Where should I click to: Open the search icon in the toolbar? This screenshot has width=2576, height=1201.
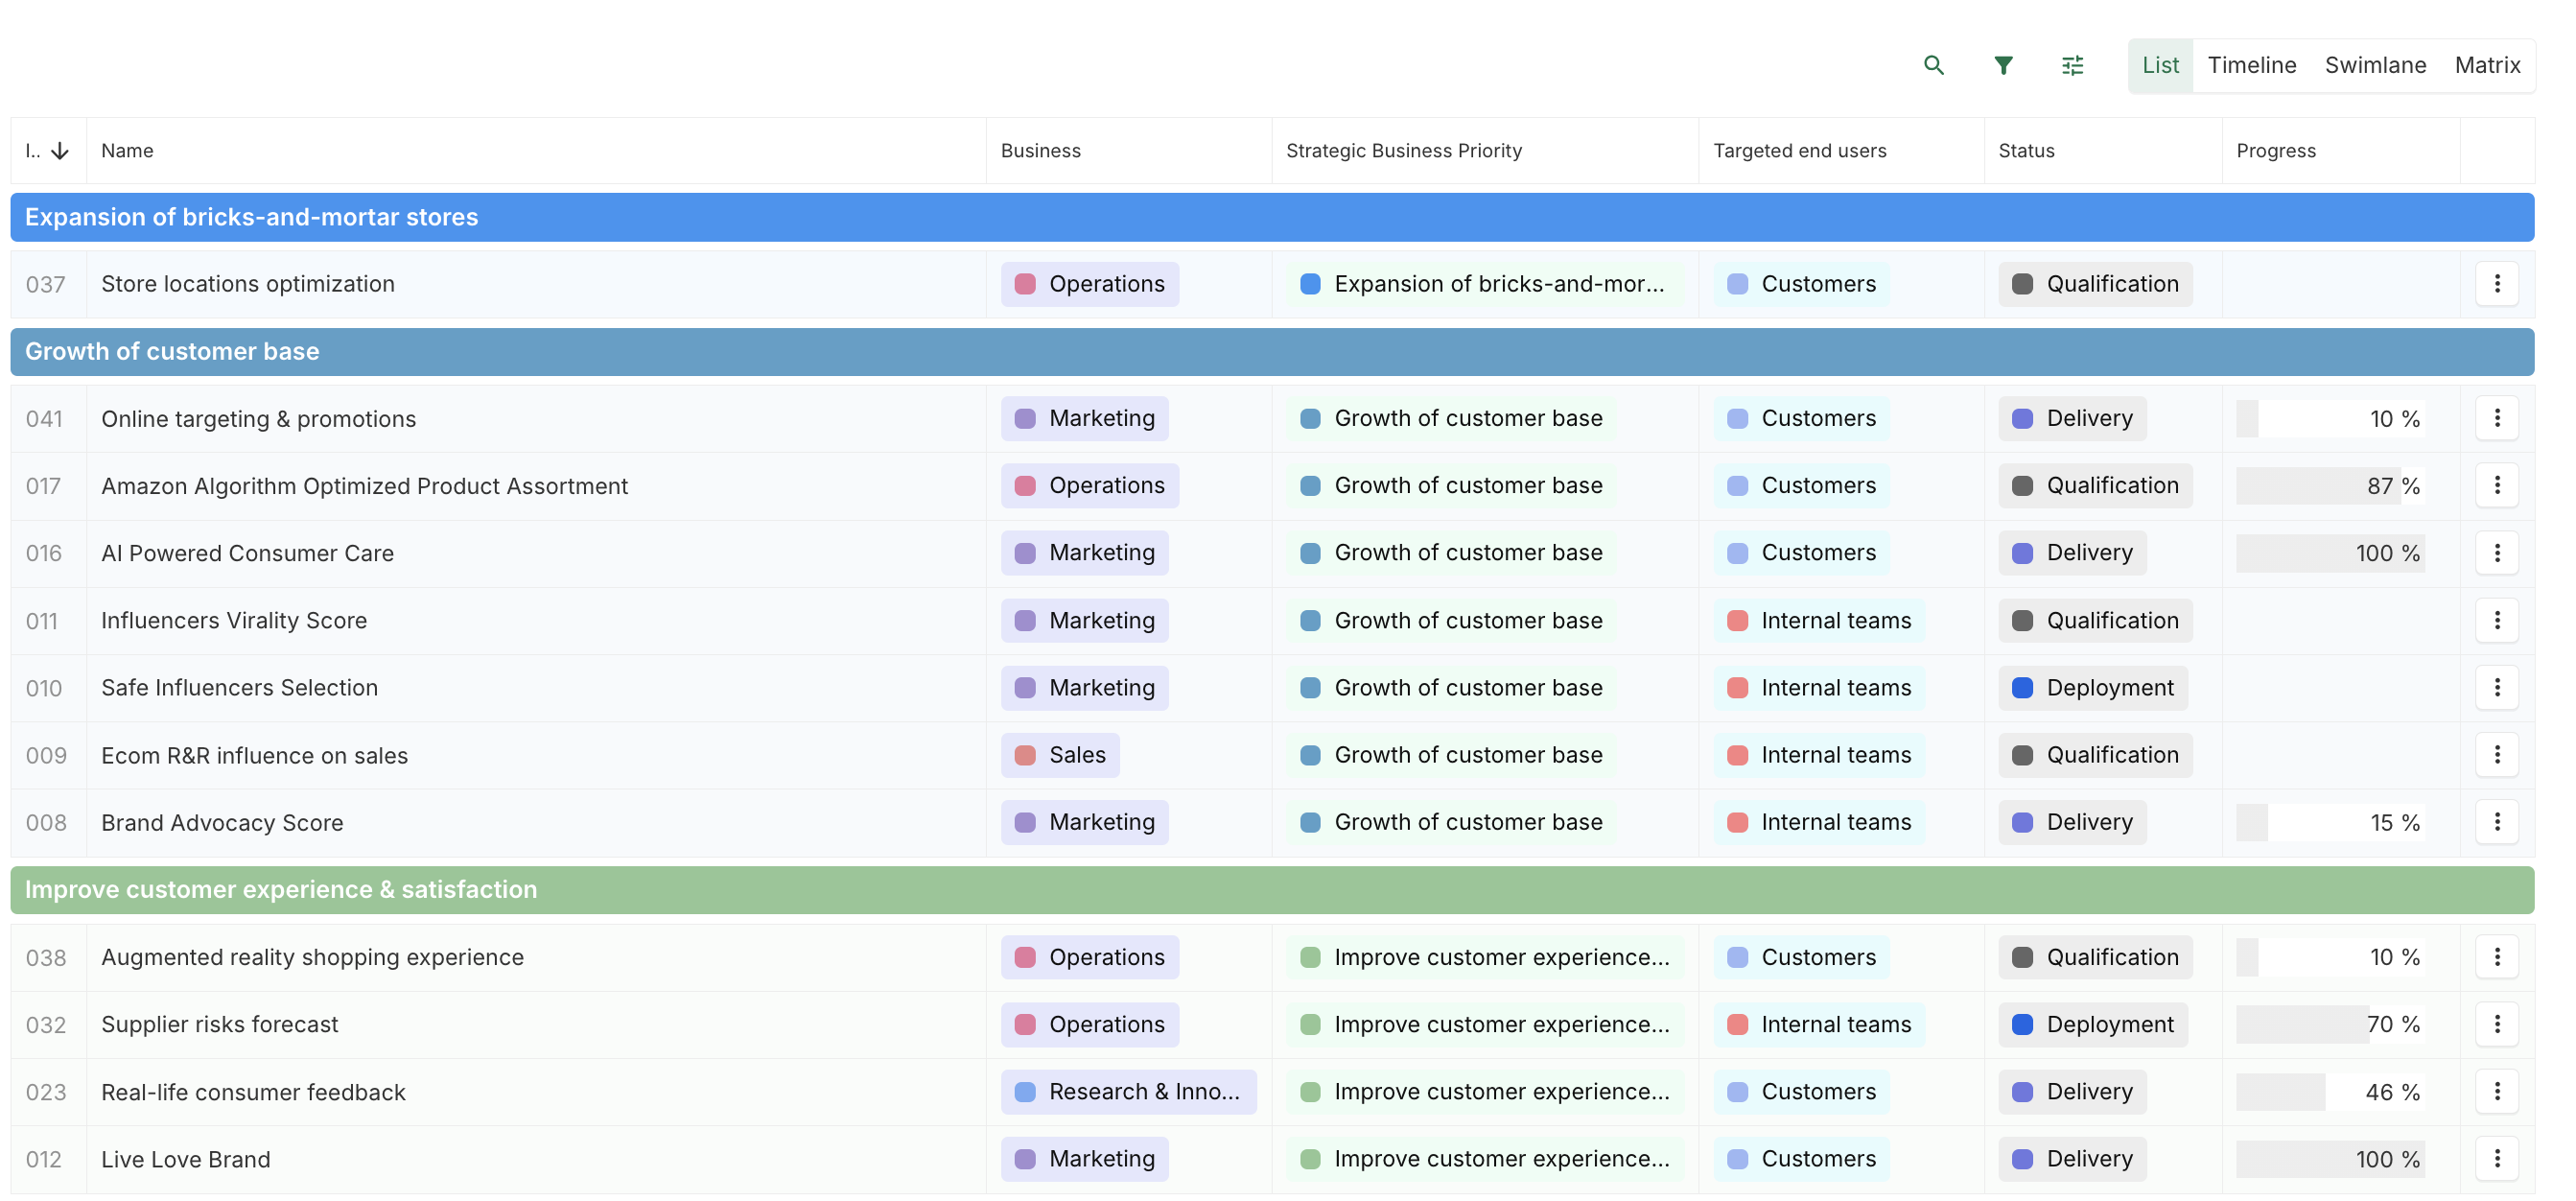click(1934, 64)
